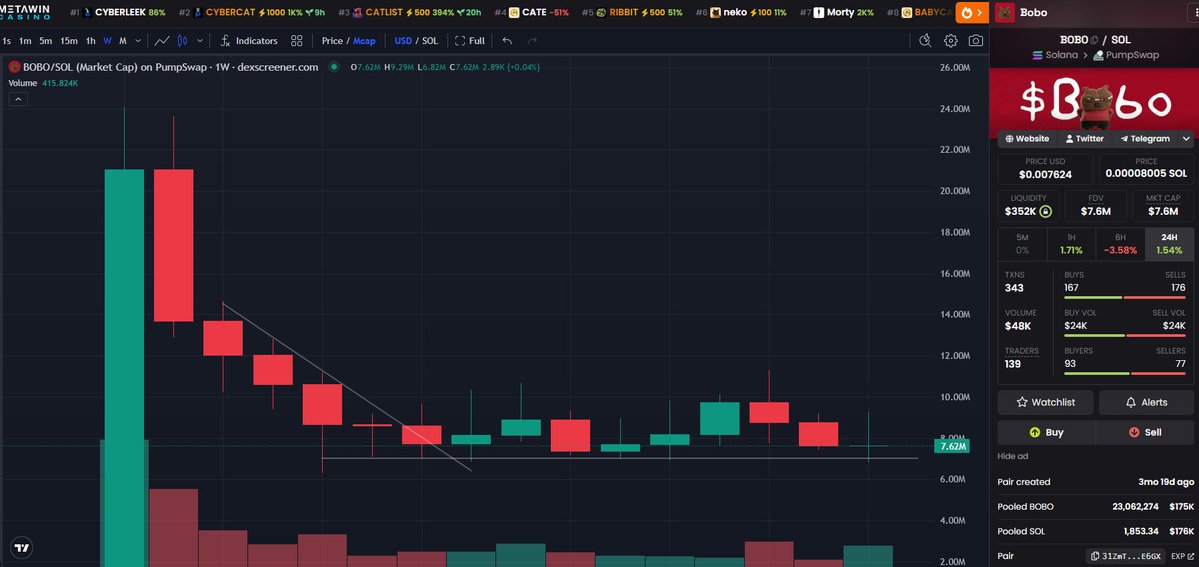Take a chart snapshot with camera icon
The image size is (1199, 567).
click(x=976, y=41)
